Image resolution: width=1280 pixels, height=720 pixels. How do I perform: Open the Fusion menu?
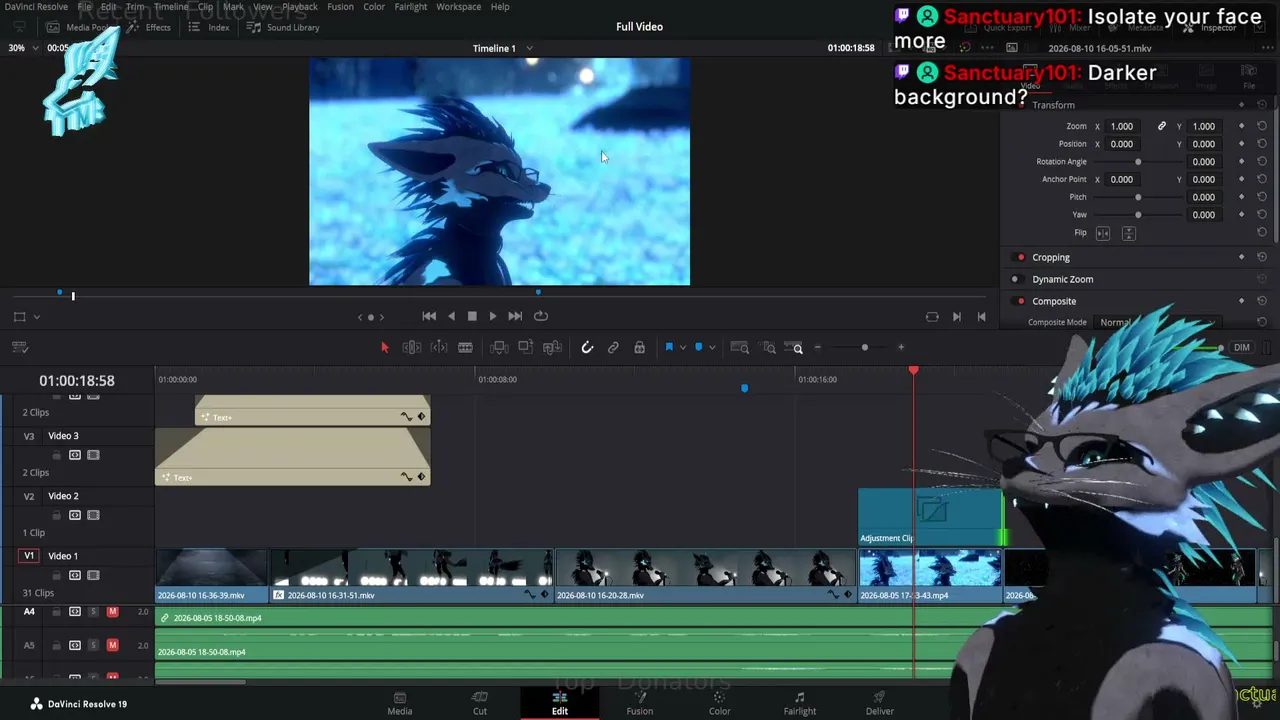coord(340,7)
